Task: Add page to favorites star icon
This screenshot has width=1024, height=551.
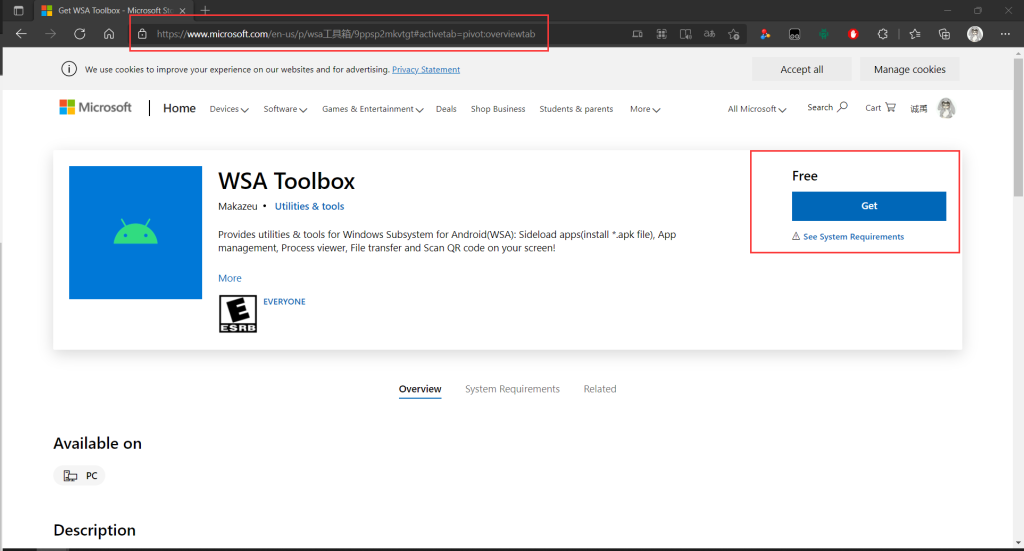Action: [735, 34]
